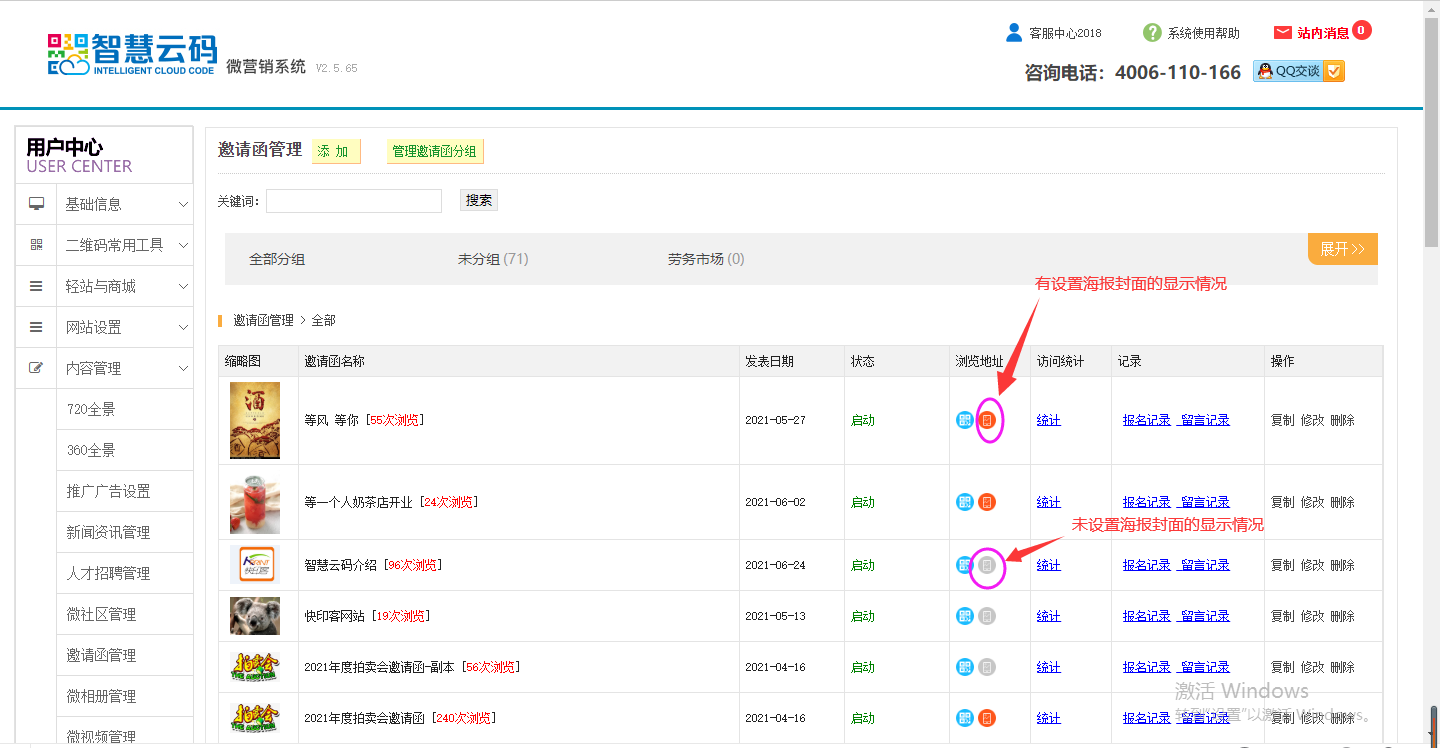The width and height of the screenshot is (1440, 748).
Task: Click the 系统使用帮助 question mark icon
Action: (1152, 33)
